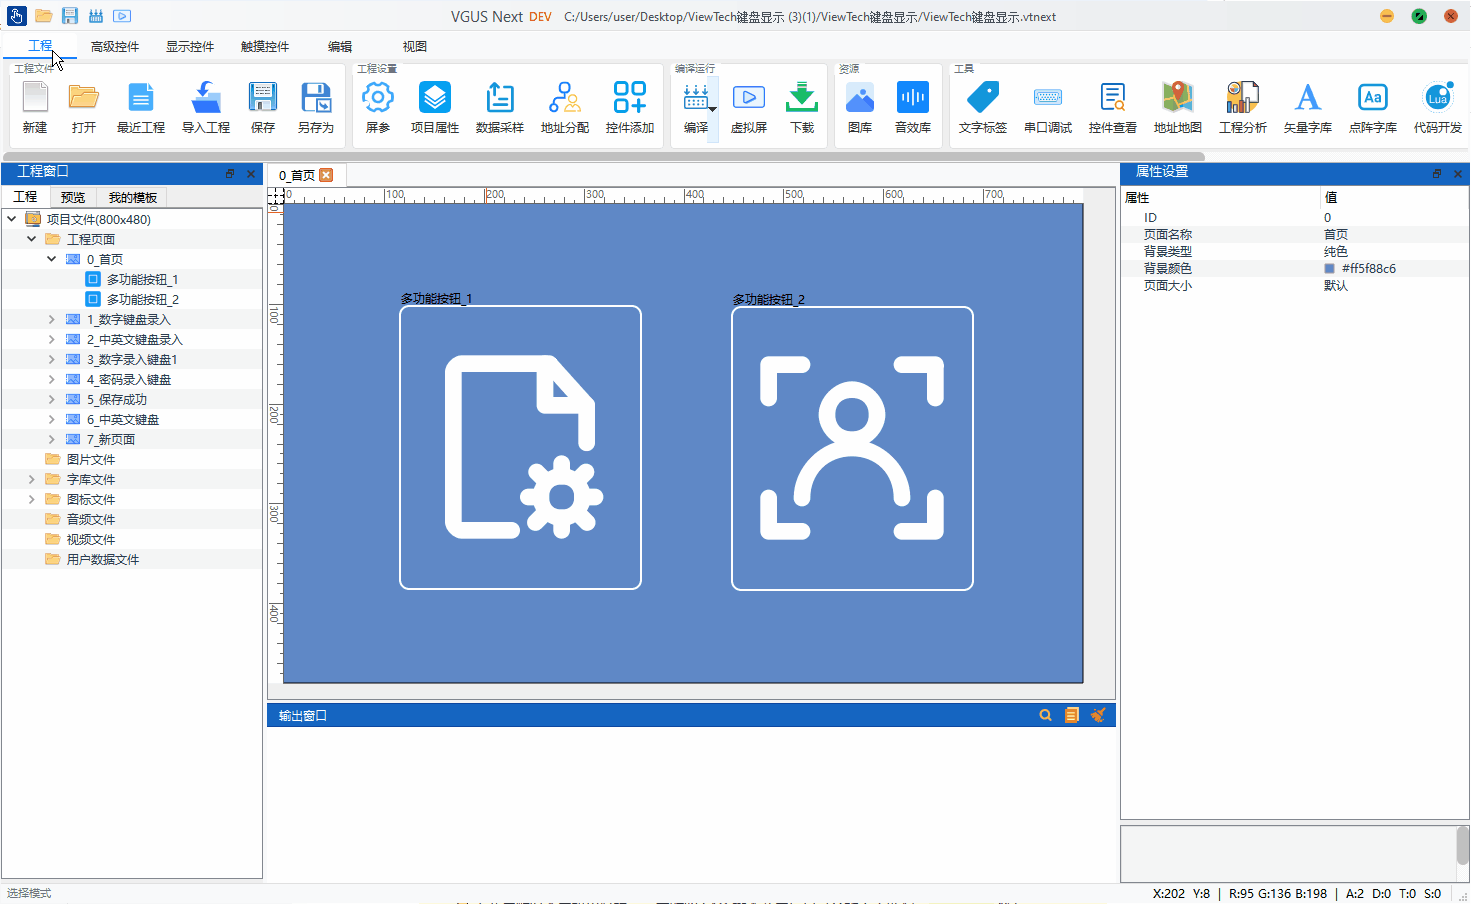Select the 5_保存成功 page in the tree
The height and width of the screenshot is (904, 1471).
[x=116, y=399]
